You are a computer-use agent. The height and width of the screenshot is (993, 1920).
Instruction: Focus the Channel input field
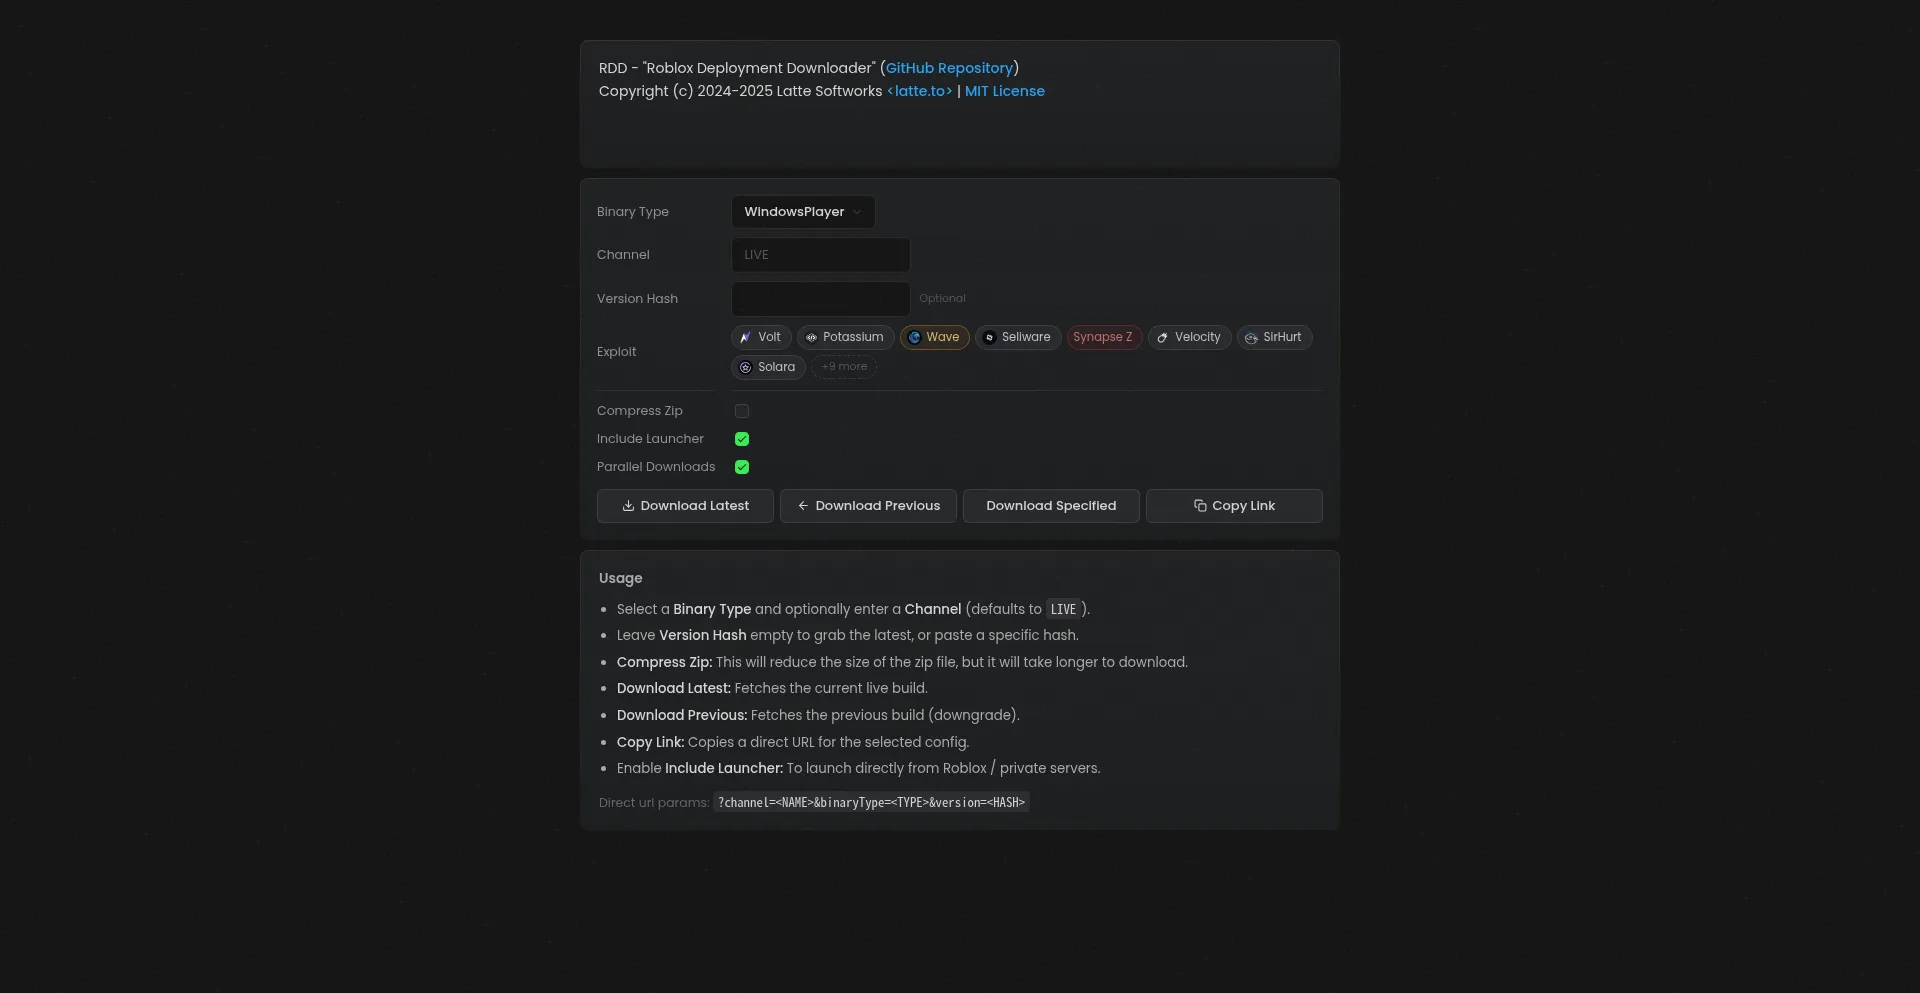(821, 255)
